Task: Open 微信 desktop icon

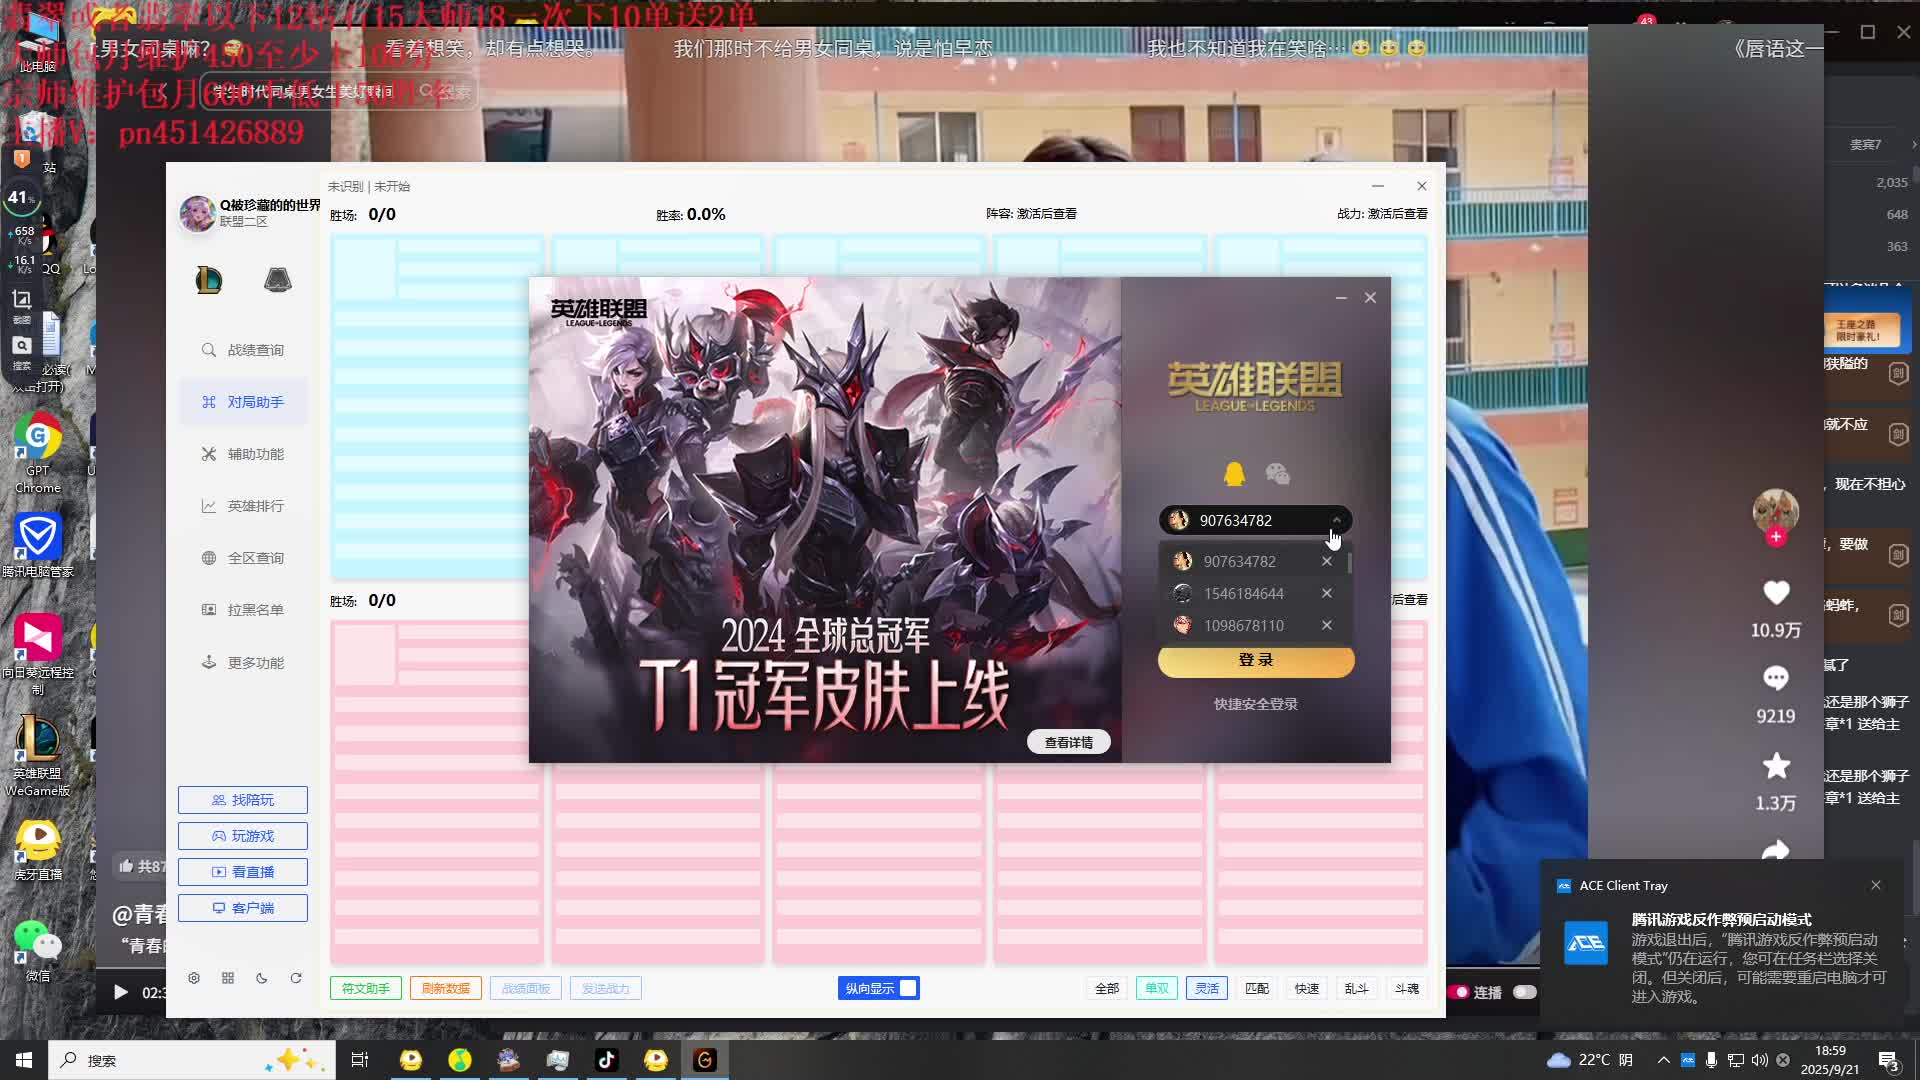Action: pyautogui.click(x=38, y=950)
